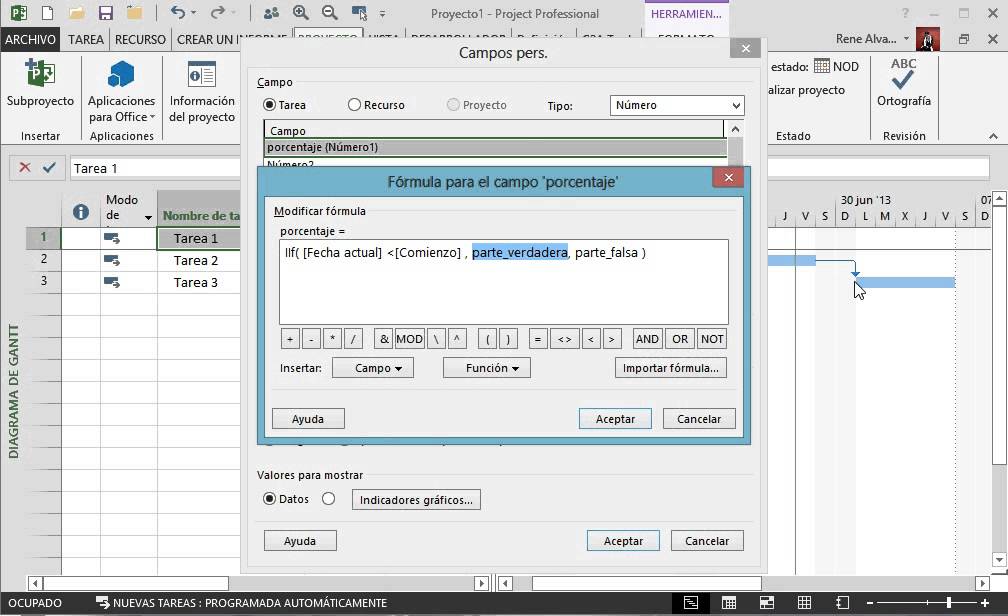The width and height of the screenshot is (1008, 616).
Task: Switch to the RECURSO ribbon tab
Action: pyautogui.click(x=140, y=39)
